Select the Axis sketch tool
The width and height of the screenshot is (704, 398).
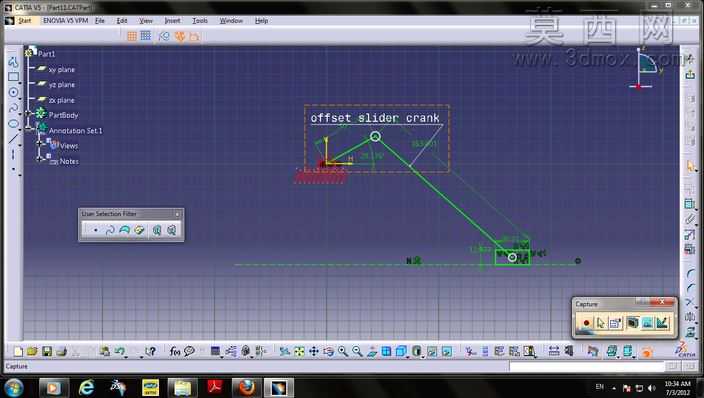pyautogui.click(x=13, y=155)
